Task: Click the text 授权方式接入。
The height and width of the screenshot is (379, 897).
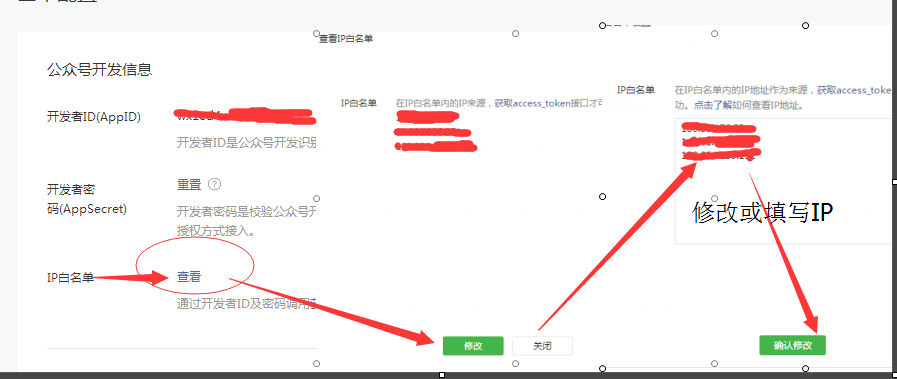Action: point(216,232)
